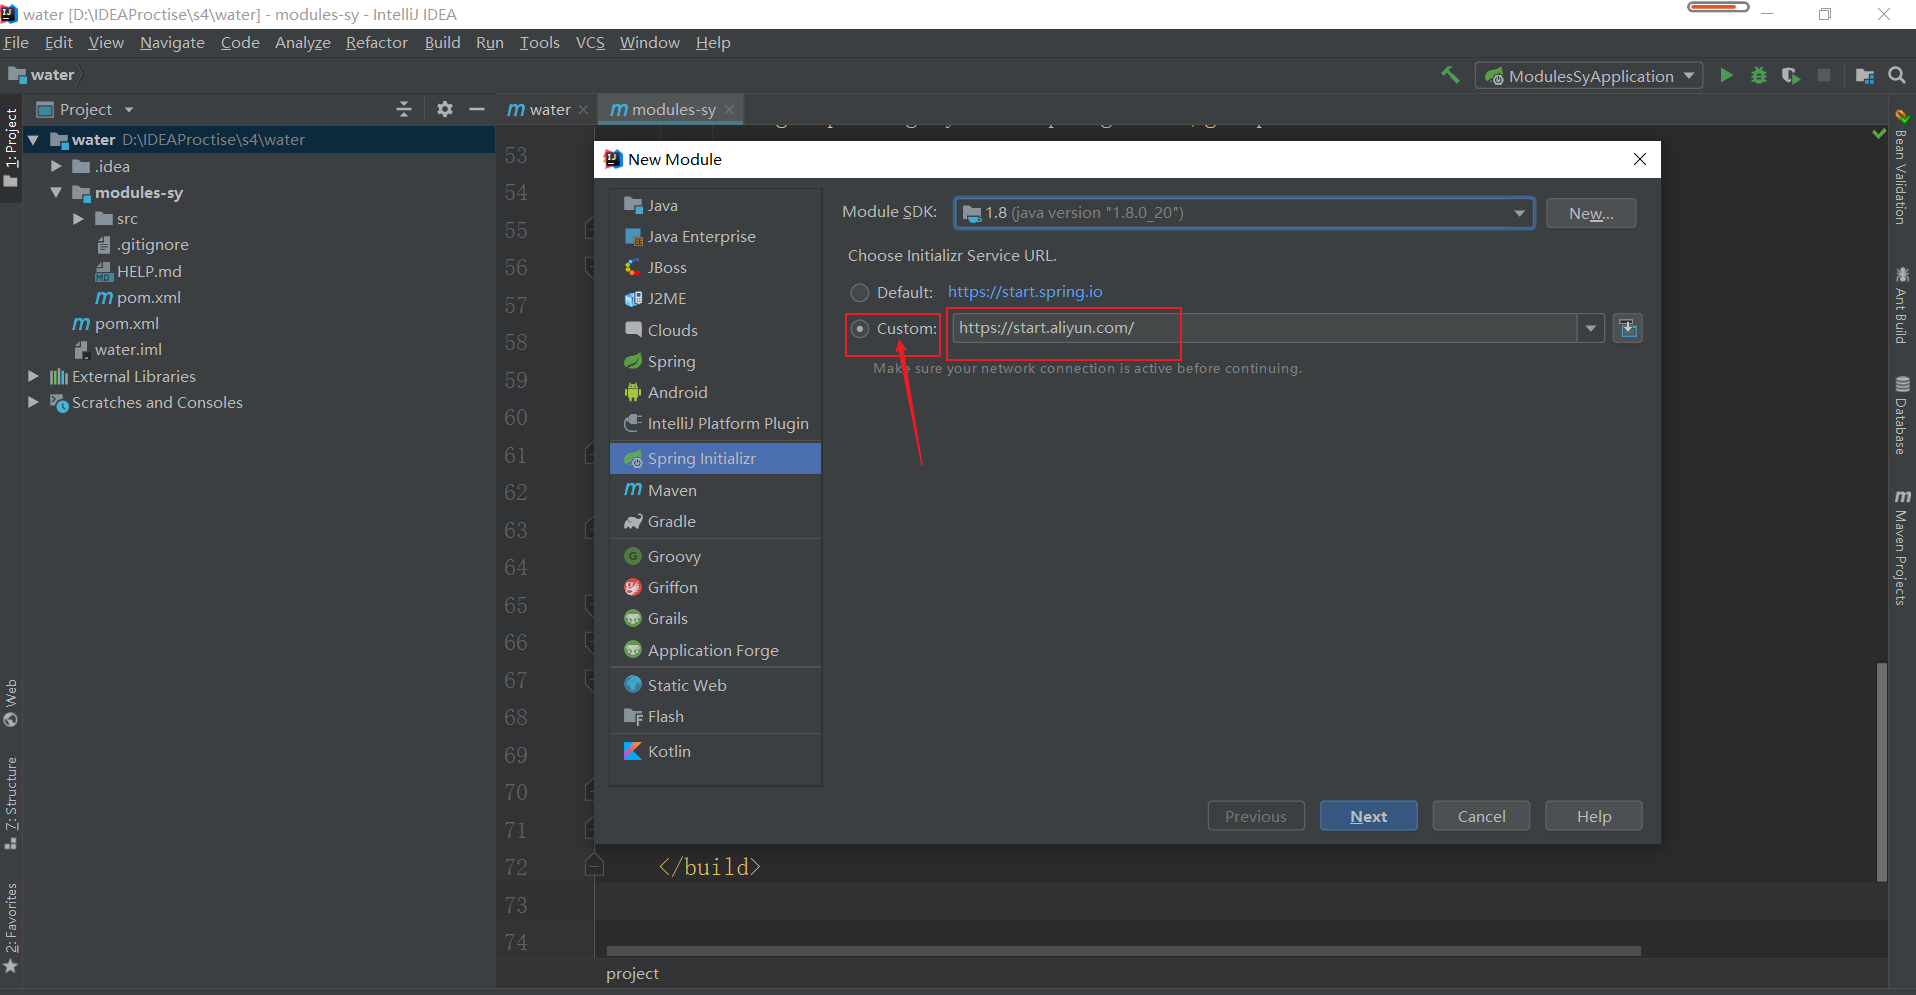Open the https://start.spring.io link

pyautogui.click(x=1025, y=292)
